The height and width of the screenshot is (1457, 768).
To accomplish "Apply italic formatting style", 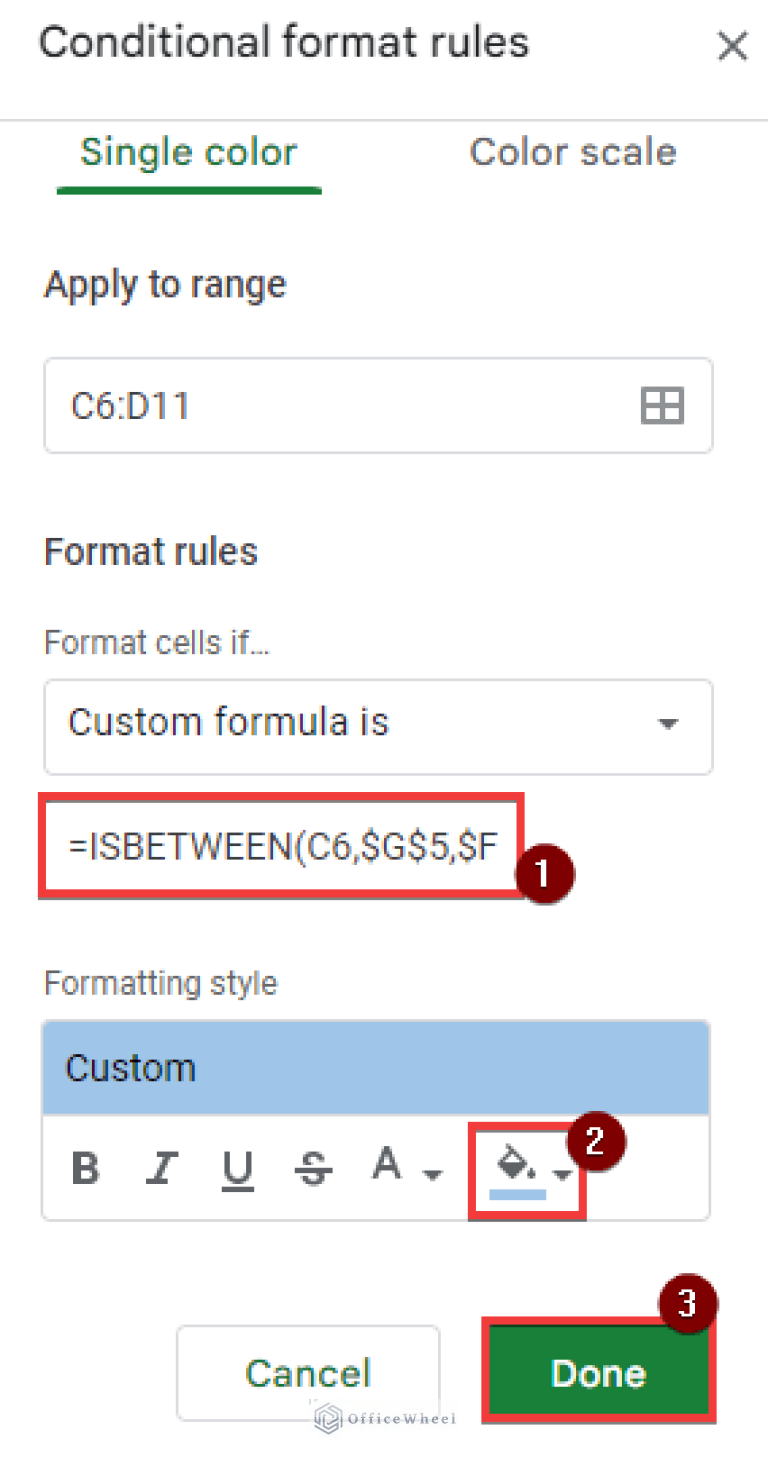I will 161,1167.
